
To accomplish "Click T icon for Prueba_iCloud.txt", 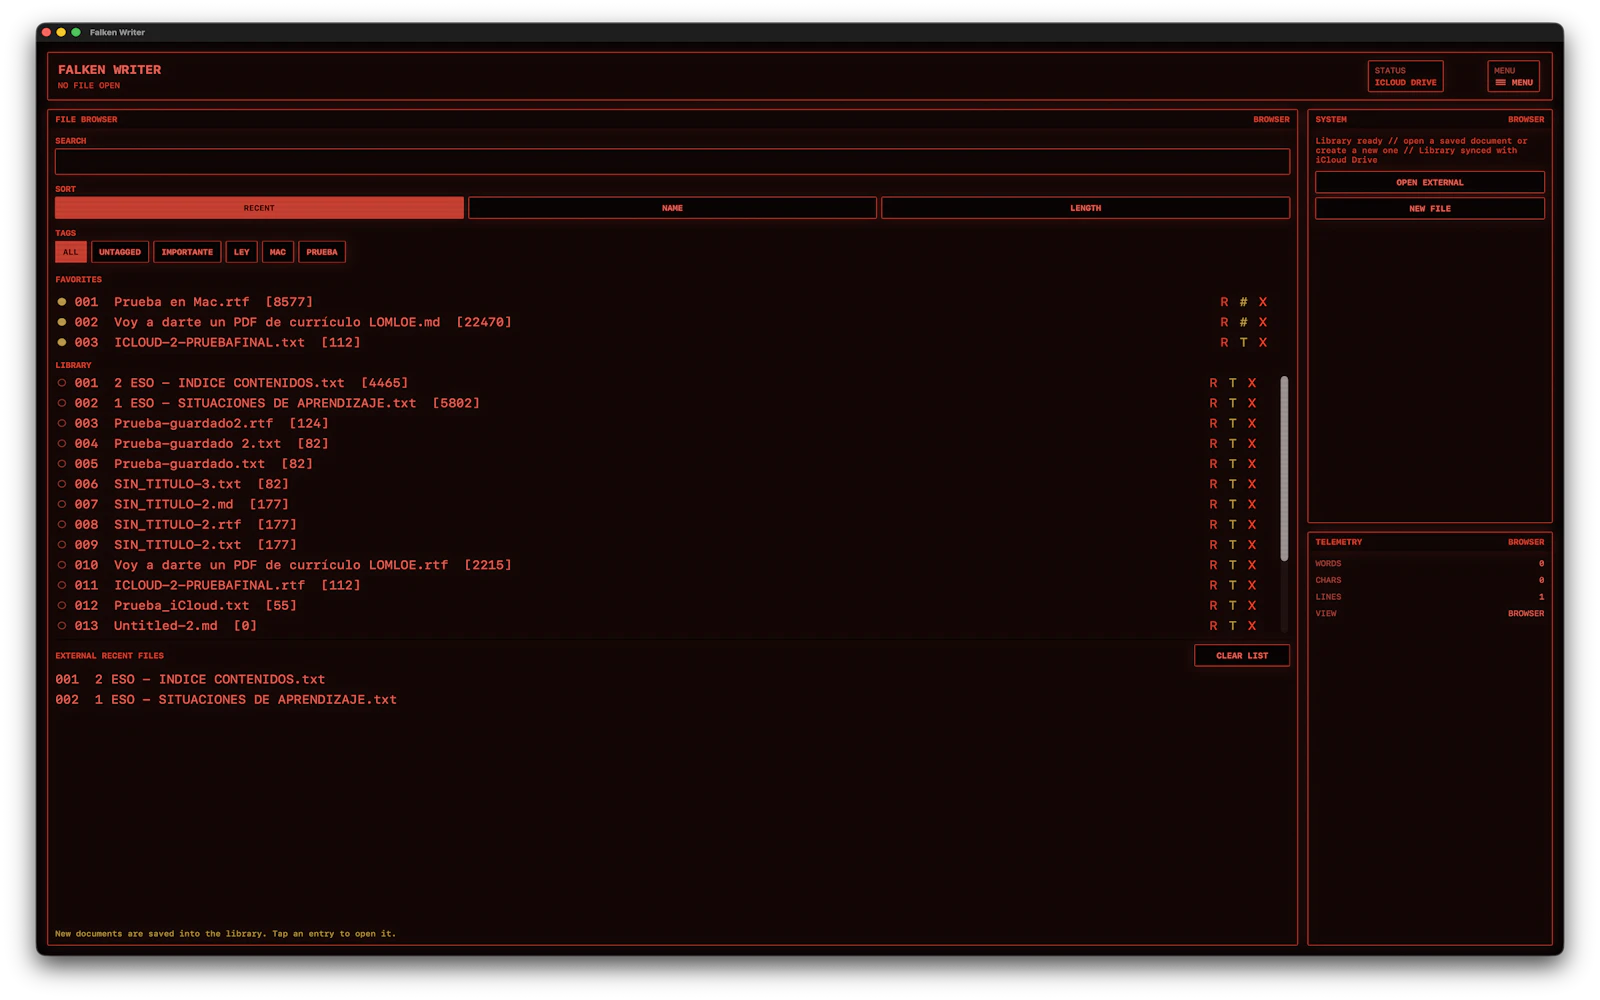I will 1232,605.
